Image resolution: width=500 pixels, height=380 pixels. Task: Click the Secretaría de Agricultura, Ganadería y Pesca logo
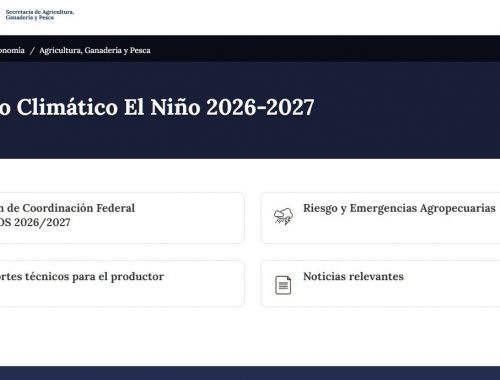[x=40, y=15]
